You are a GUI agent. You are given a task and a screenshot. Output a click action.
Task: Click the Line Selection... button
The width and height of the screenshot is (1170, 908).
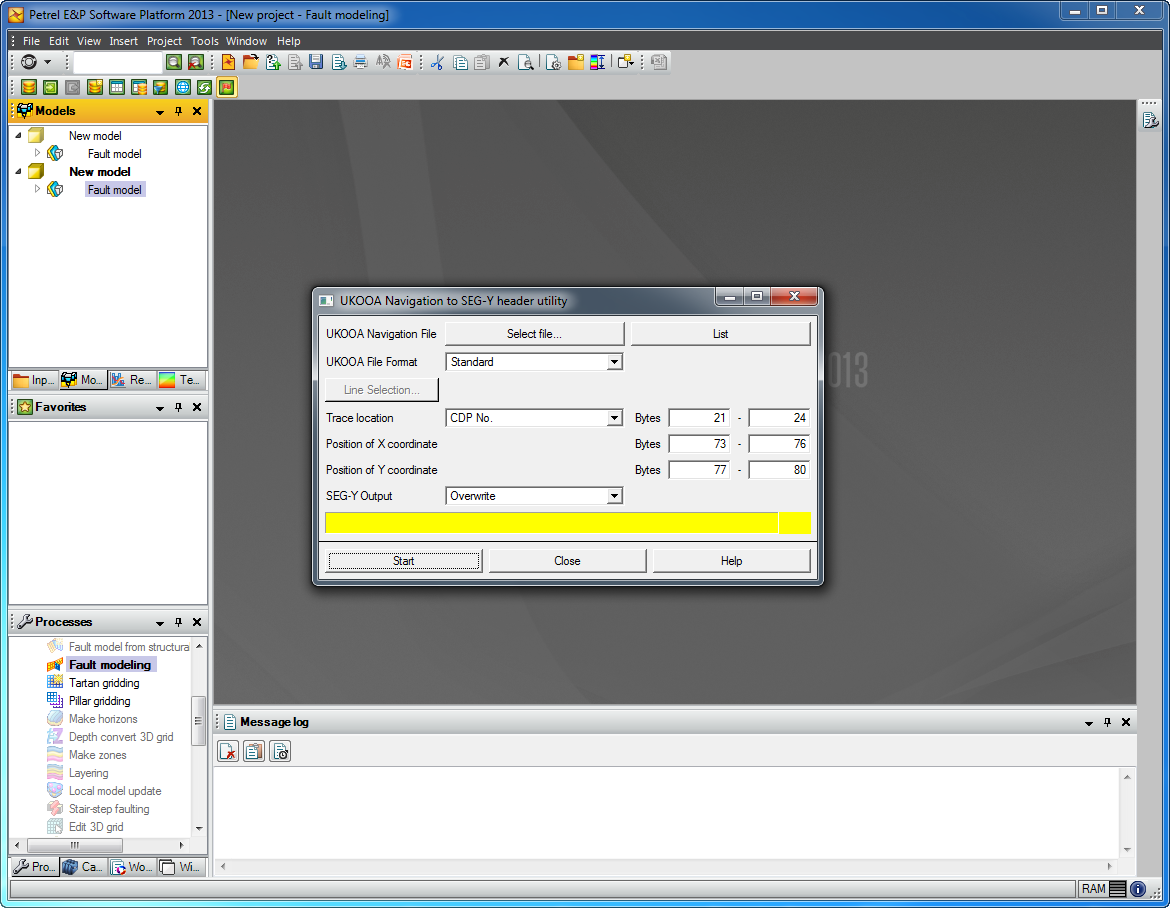pyautogui.click(x=382, y=389)
